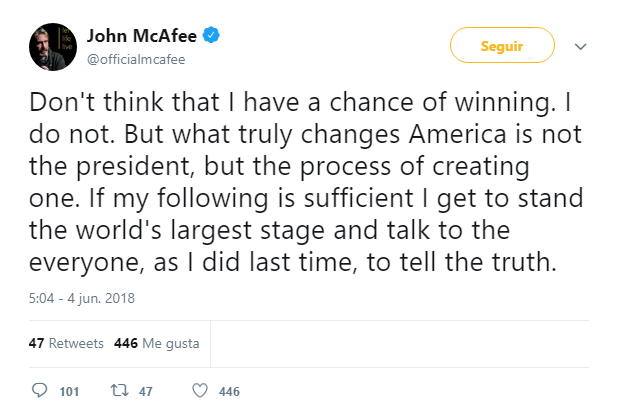Open the John McAfee name link

coord(144,37)
